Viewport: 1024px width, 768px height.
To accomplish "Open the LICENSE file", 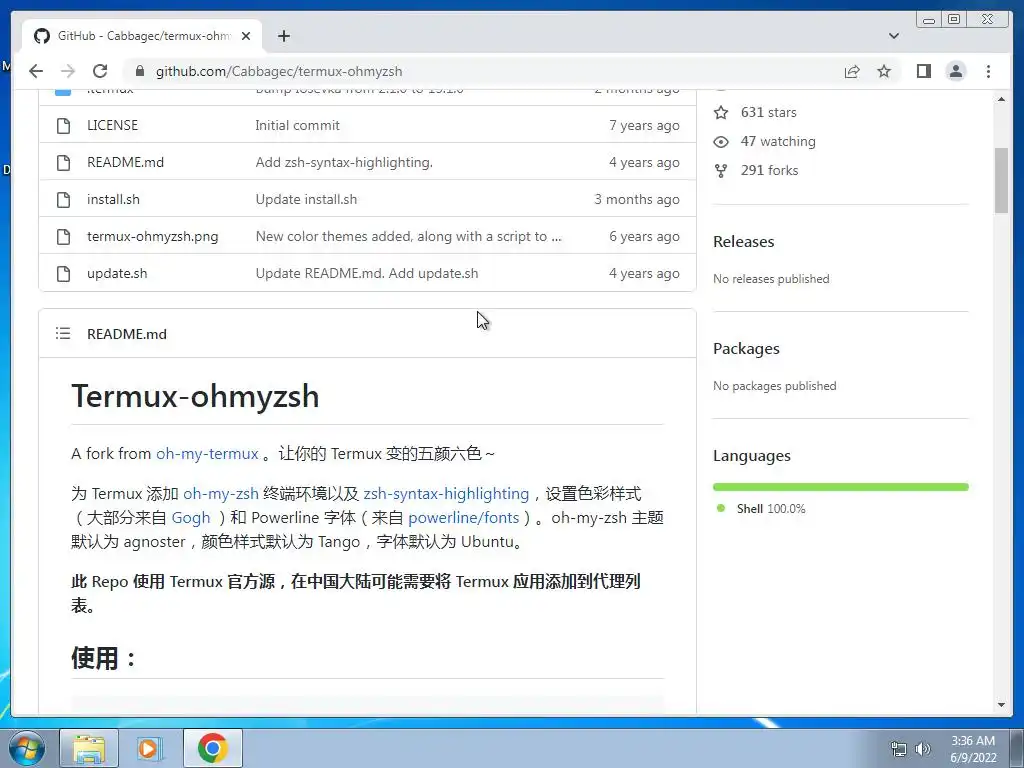I will point(112,125).
